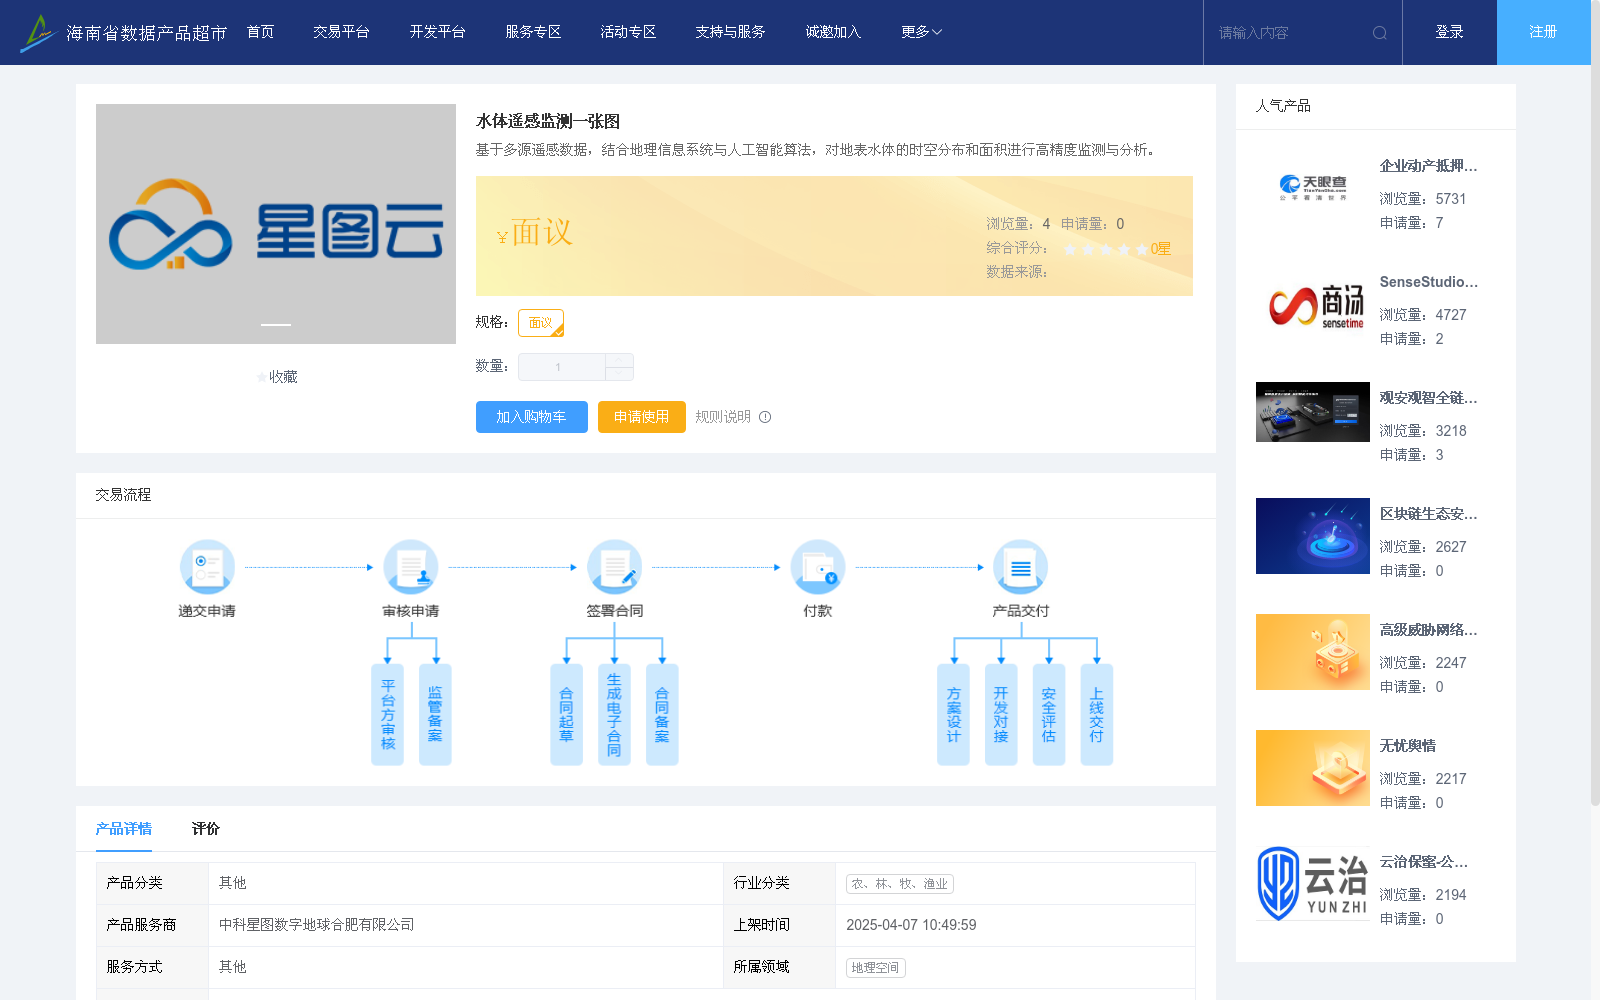The height and width of the screenshot is (1000, 1600).
Task: Click the 方案设计 sub-step box
Action: pyautogui.click(x=953, y=714)
